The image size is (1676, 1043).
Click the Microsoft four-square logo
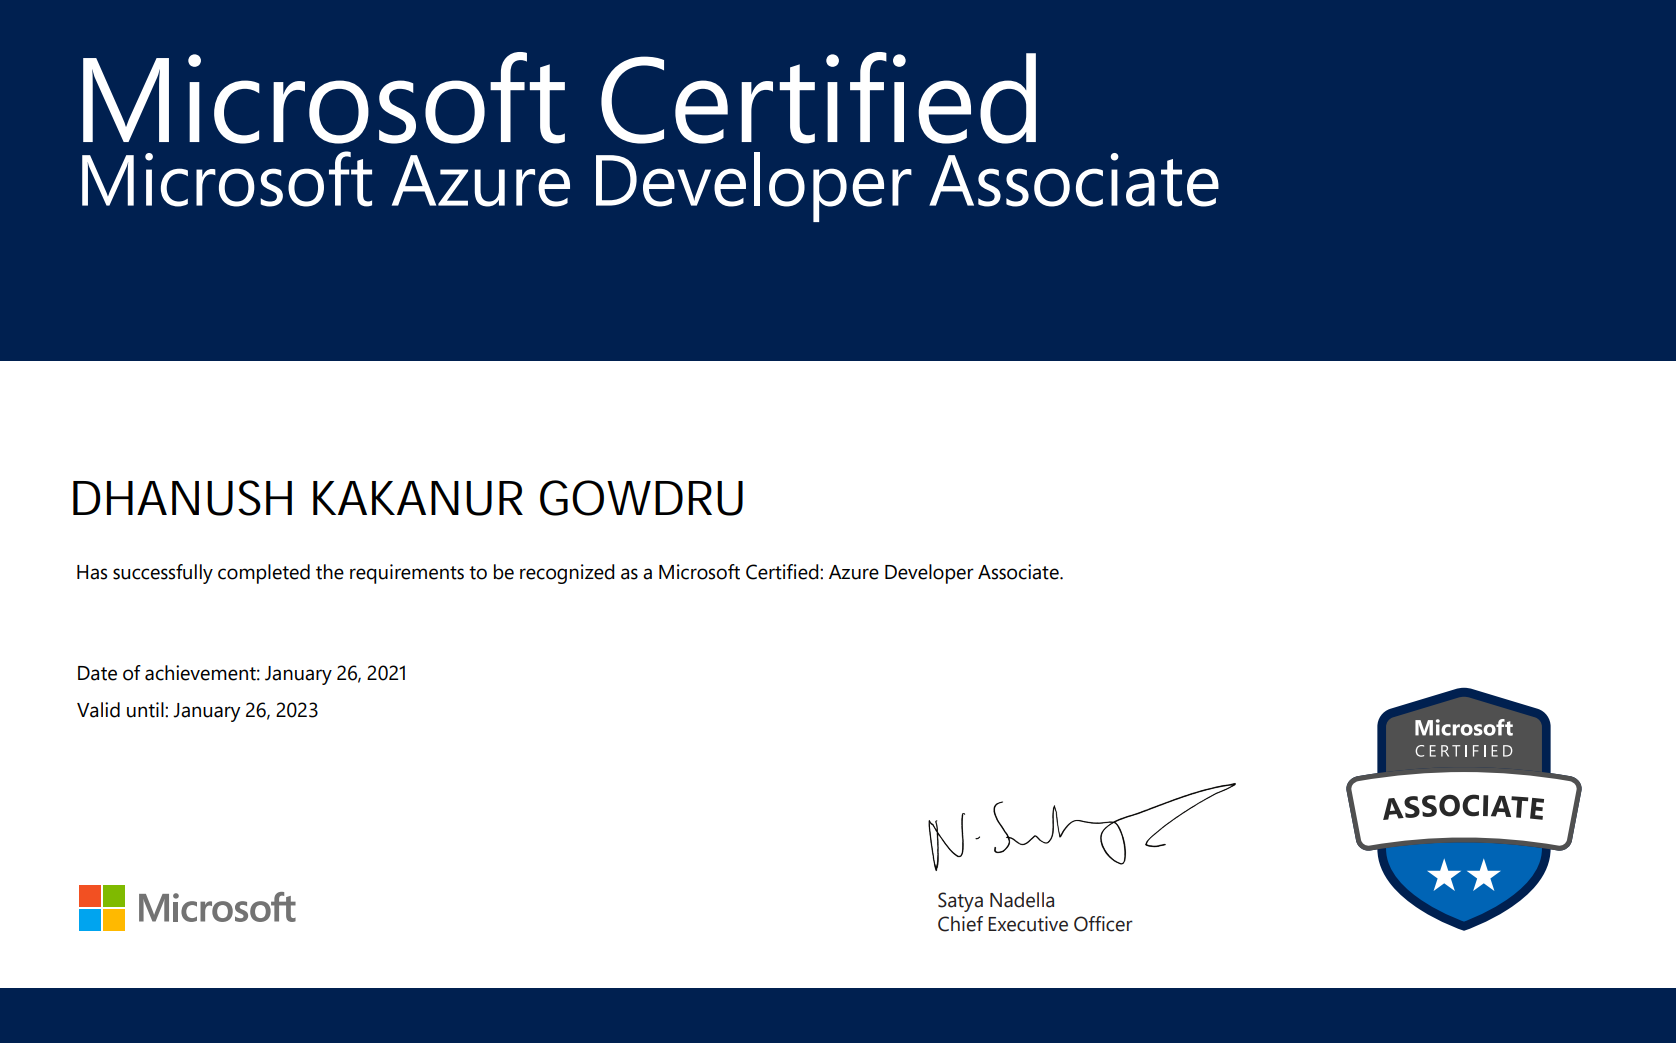click(x=102, y=908)
